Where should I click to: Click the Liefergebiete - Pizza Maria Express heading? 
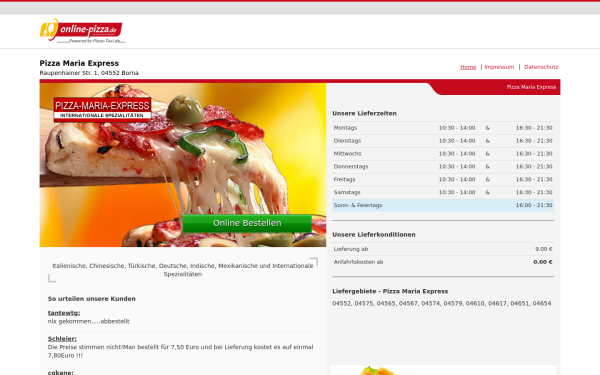[x=390, y=291]
